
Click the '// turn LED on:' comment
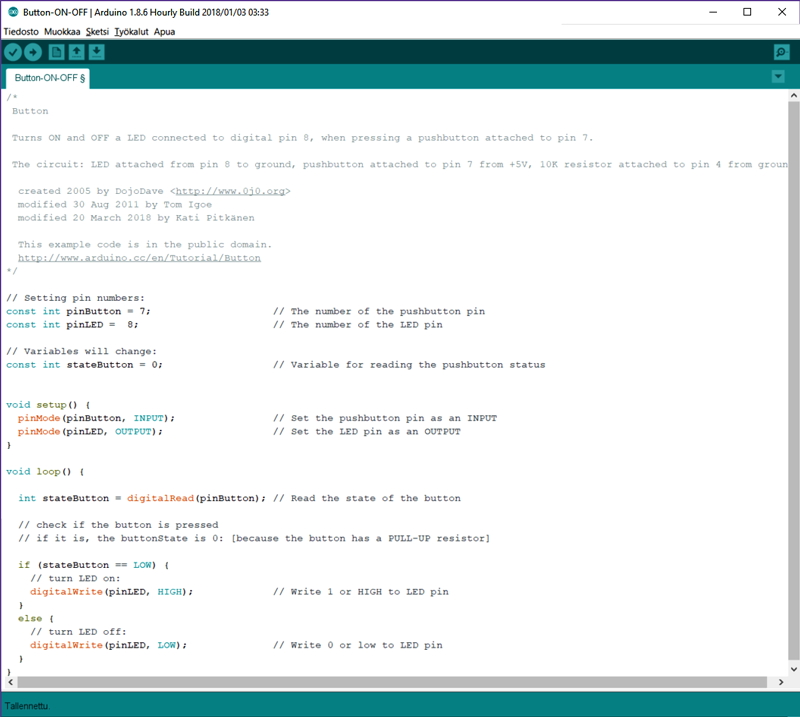coord(75,578)
